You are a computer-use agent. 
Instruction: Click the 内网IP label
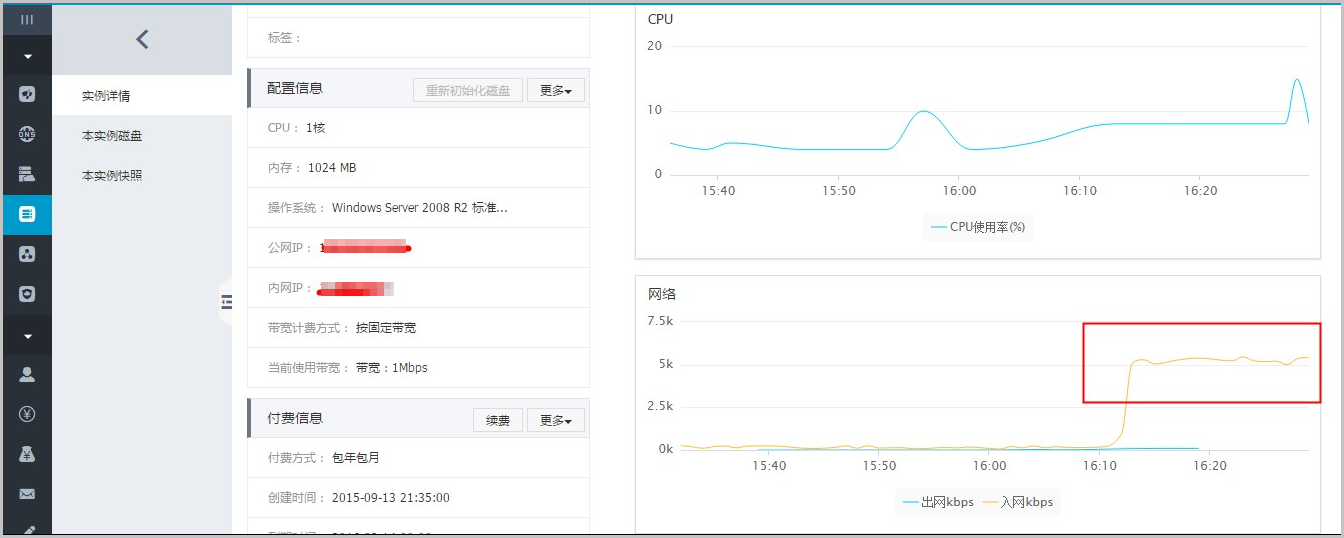[x=290, y=288]
